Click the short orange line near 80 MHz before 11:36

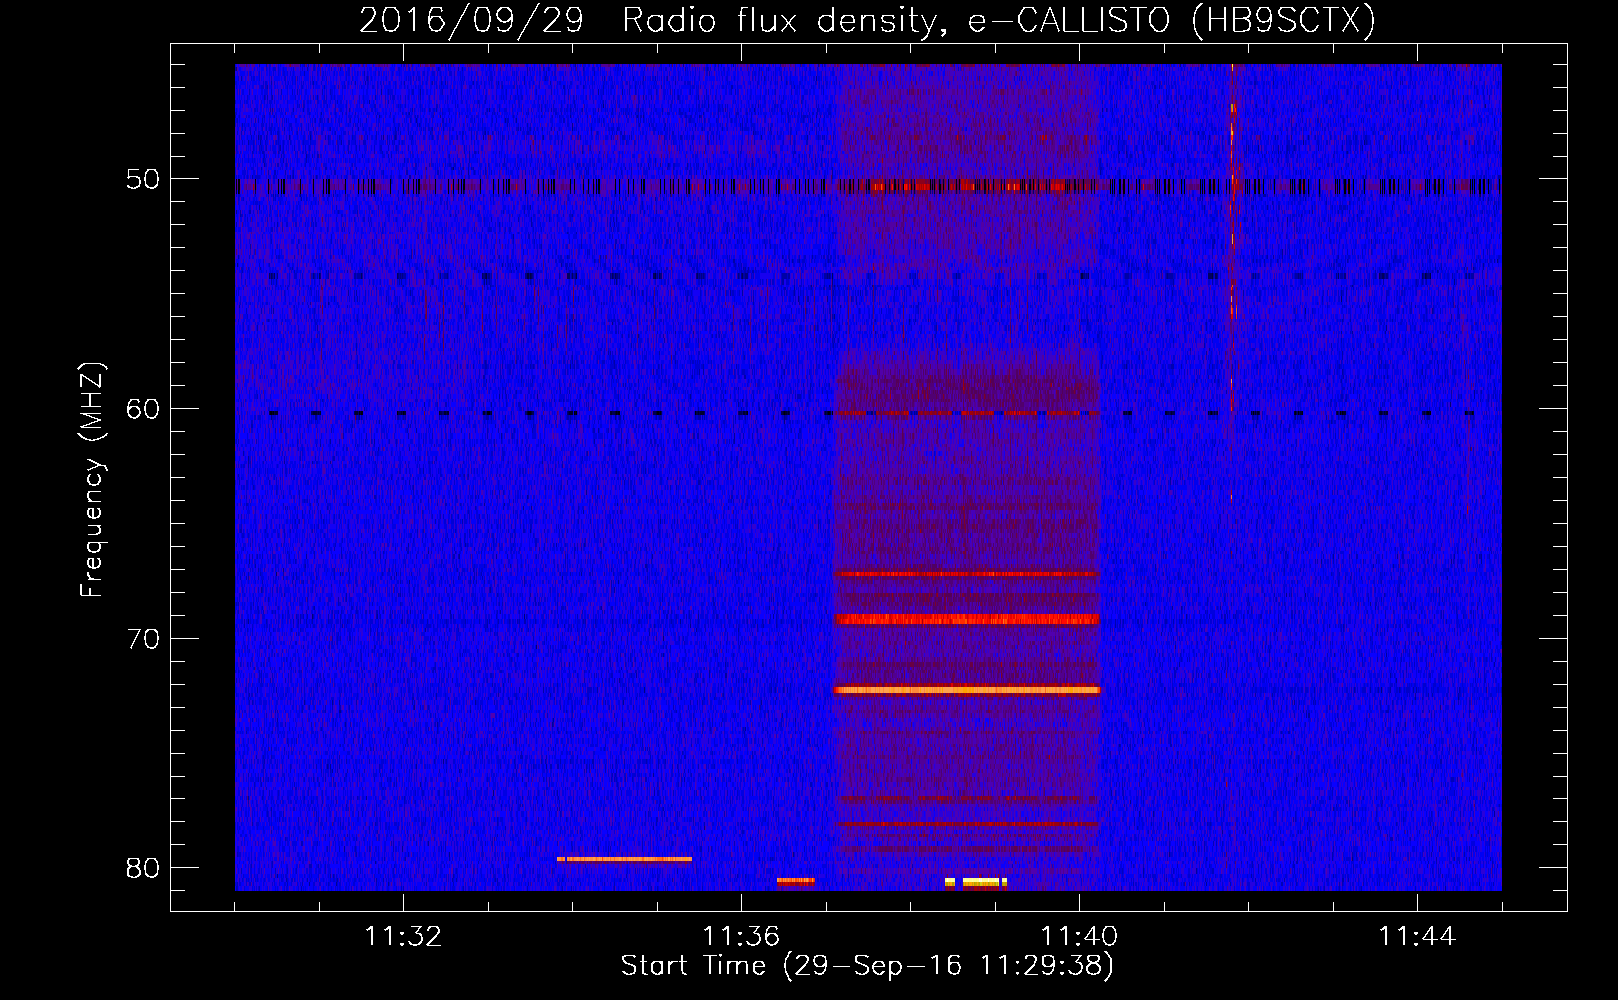624,859
